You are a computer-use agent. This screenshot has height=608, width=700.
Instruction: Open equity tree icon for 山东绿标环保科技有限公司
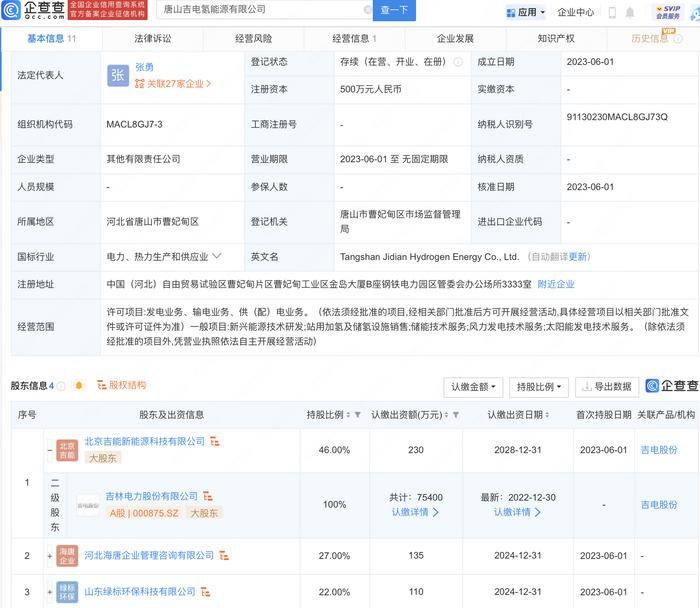click(x=205, y=592)
